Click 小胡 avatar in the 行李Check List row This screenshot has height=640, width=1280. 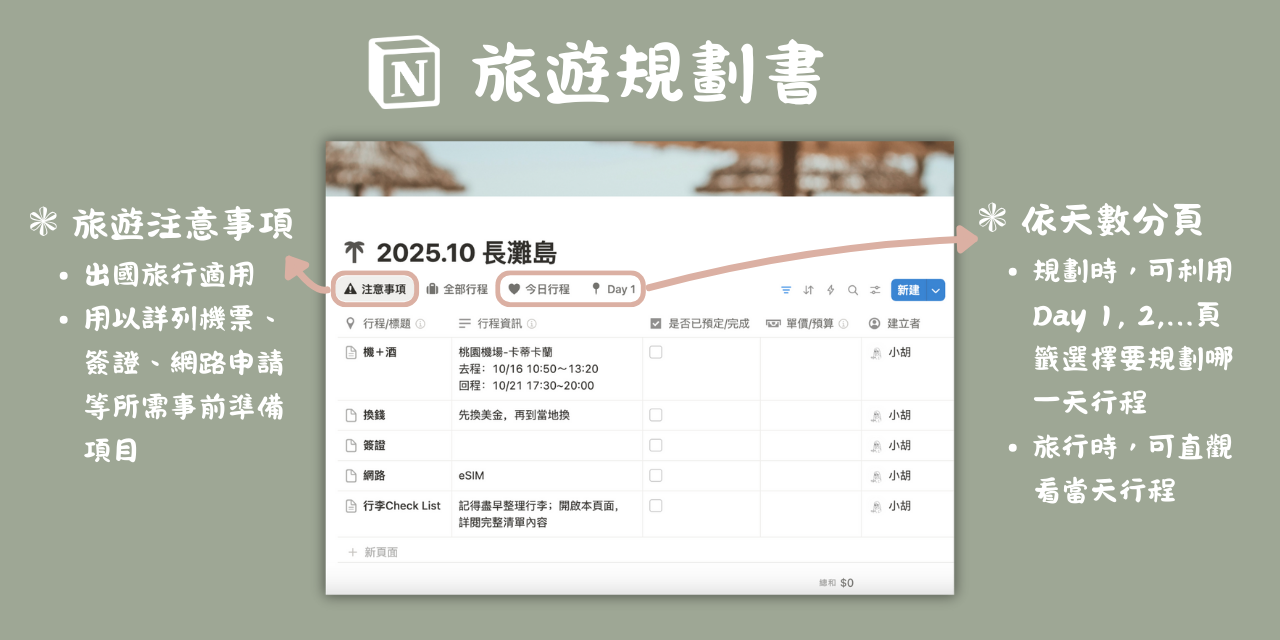[x=875, y=506]
